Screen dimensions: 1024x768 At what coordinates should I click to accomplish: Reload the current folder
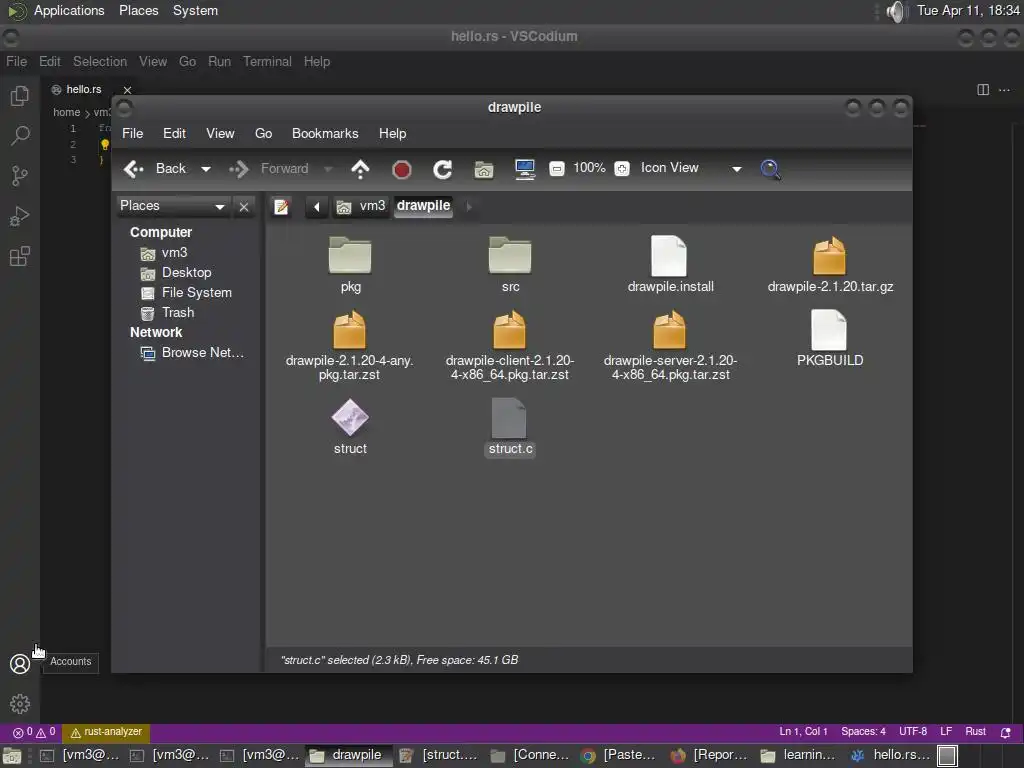coord(443,170)
